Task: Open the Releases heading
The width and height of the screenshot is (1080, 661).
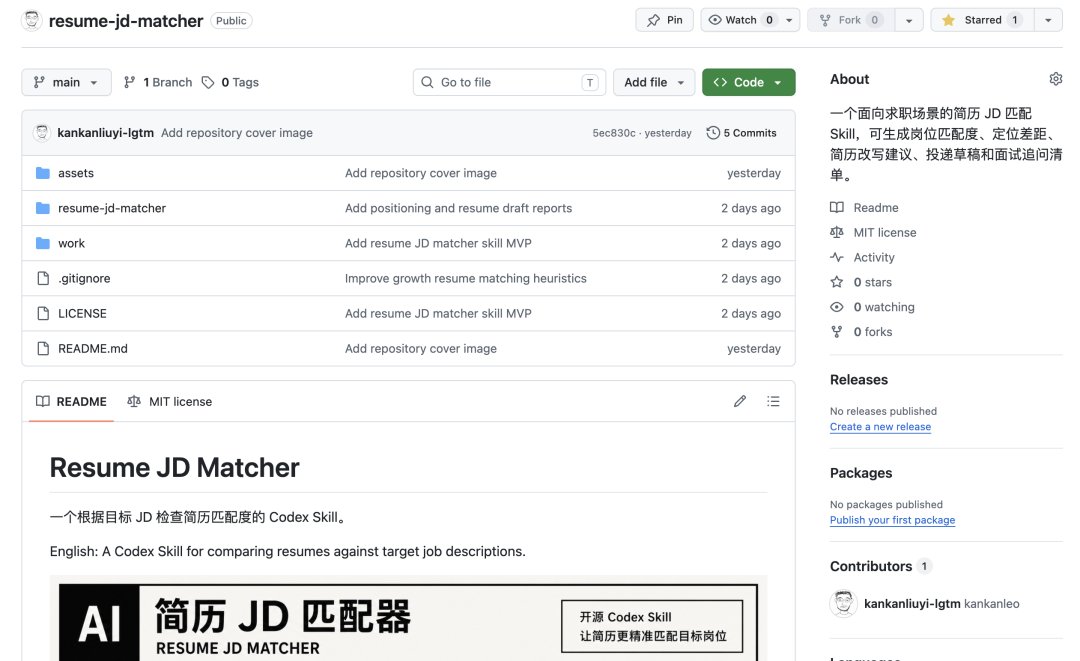Action: (859, 379)
